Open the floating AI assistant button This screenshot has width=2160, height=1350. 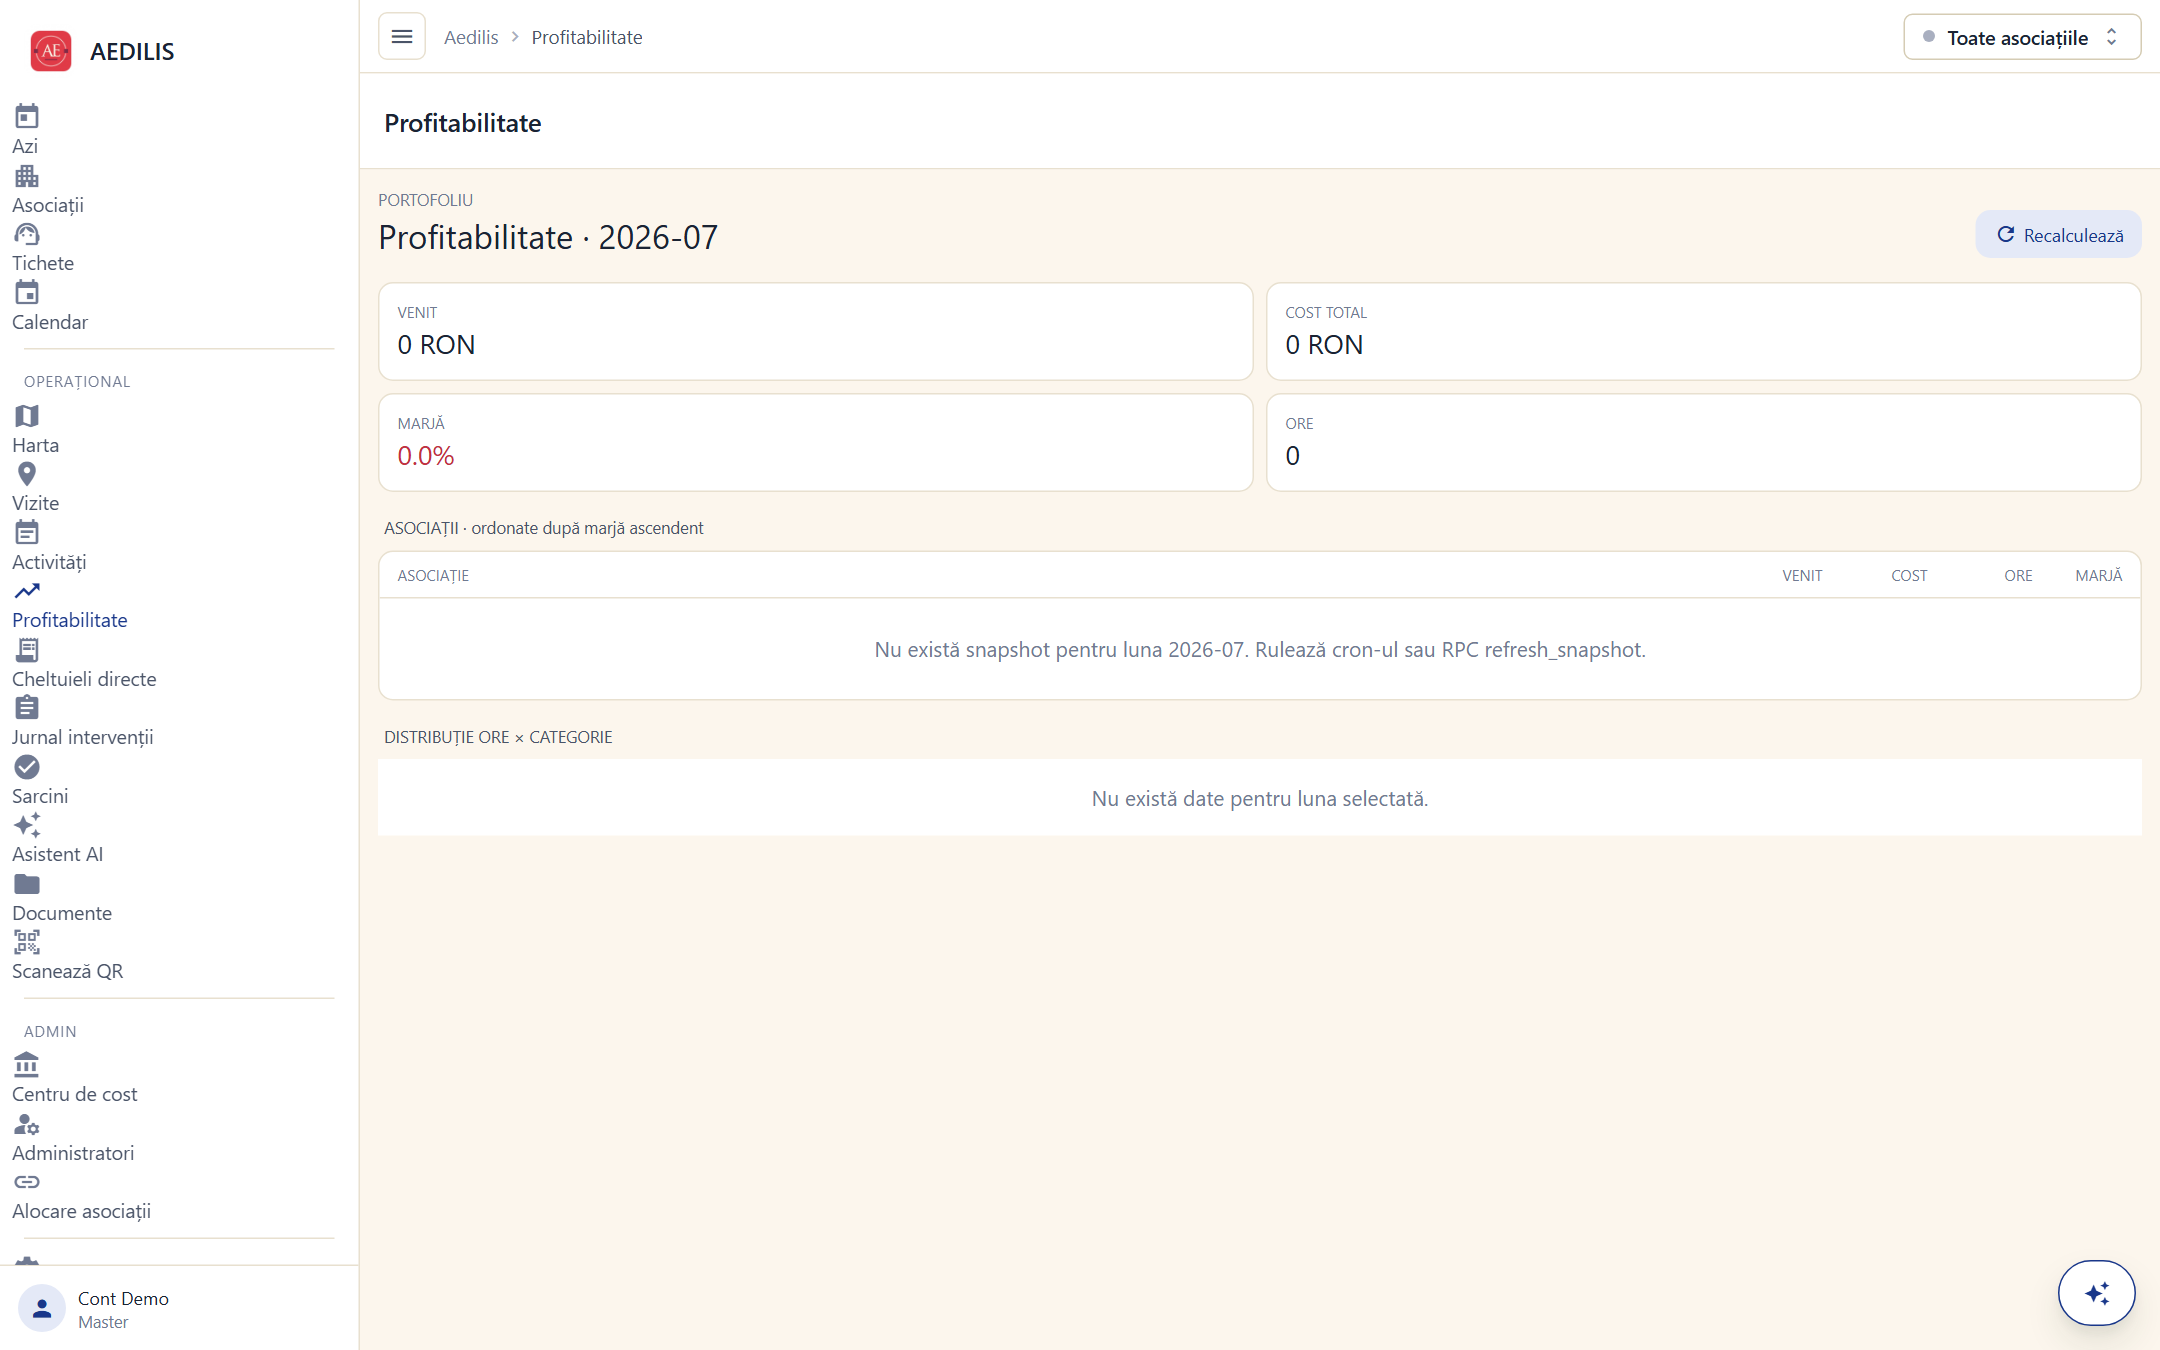point(2096,1293)
